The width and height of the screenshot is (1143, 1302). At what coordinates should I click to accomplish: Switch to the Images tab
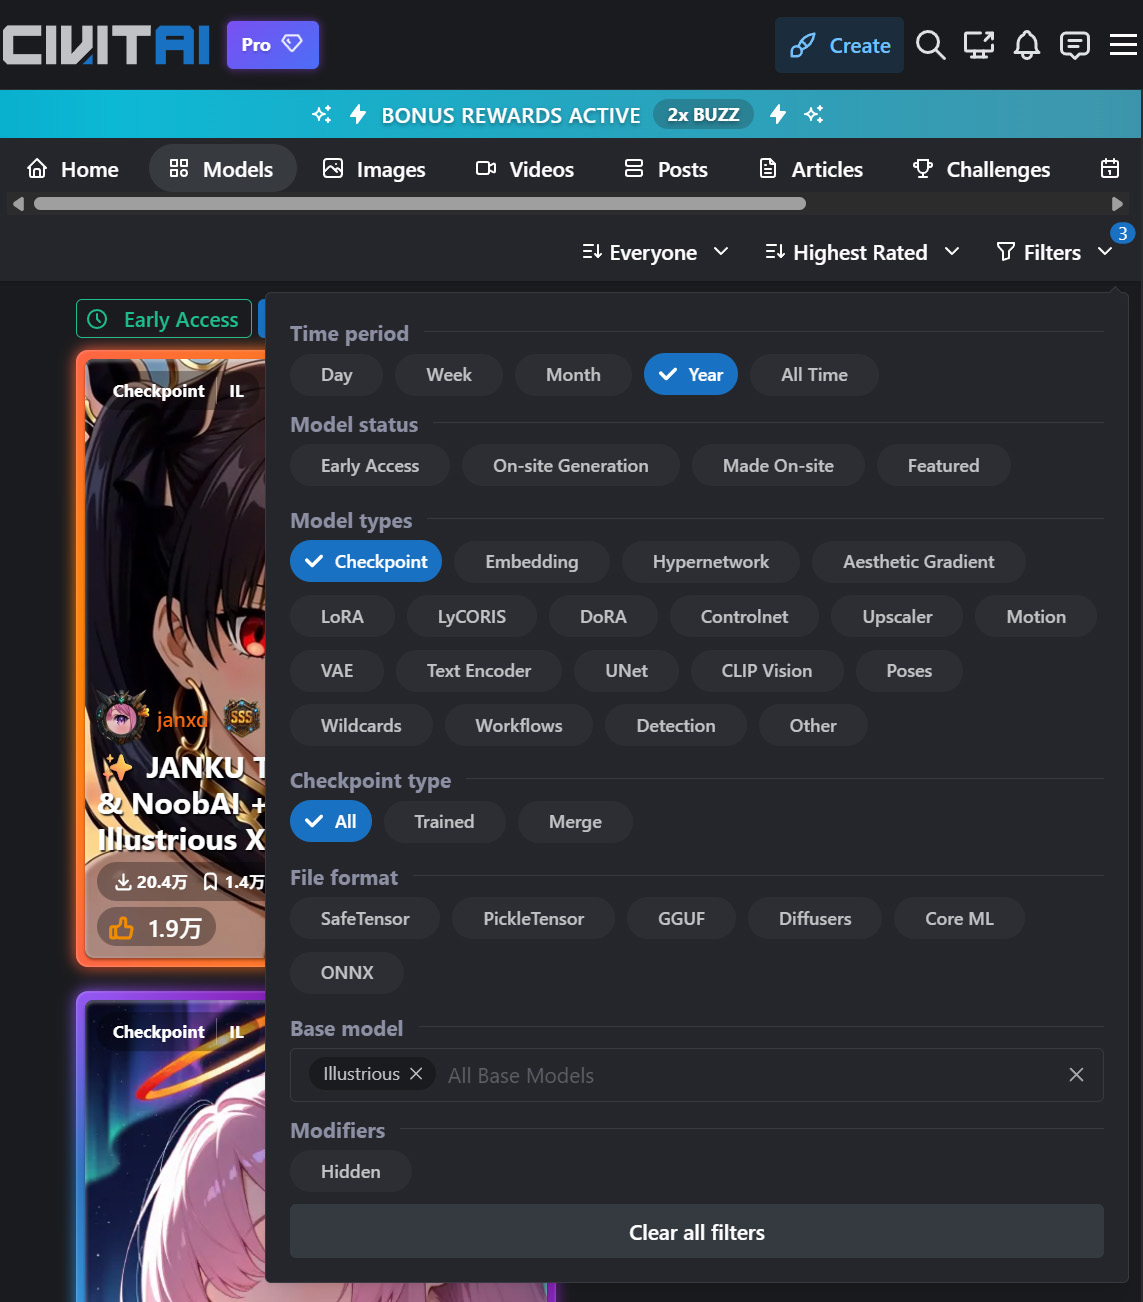[374, 169]
